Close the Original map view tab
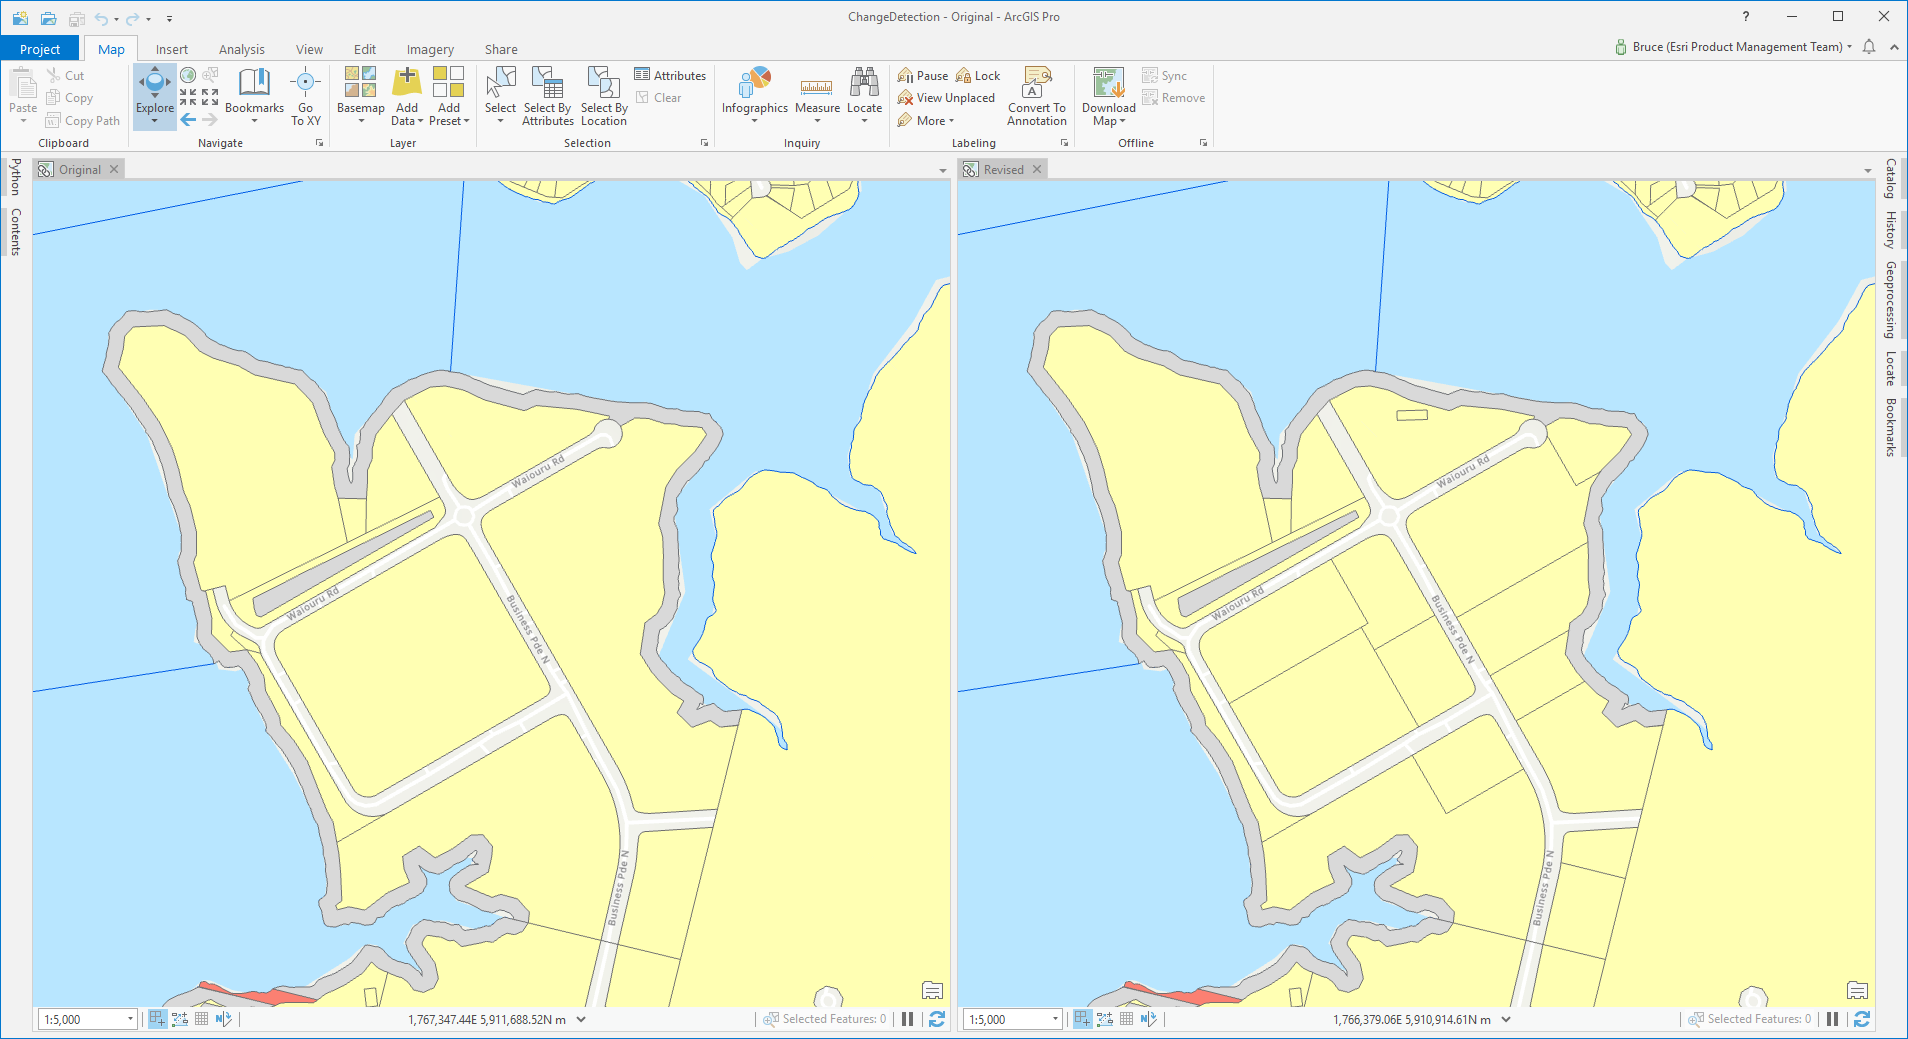 pos(114,169)
